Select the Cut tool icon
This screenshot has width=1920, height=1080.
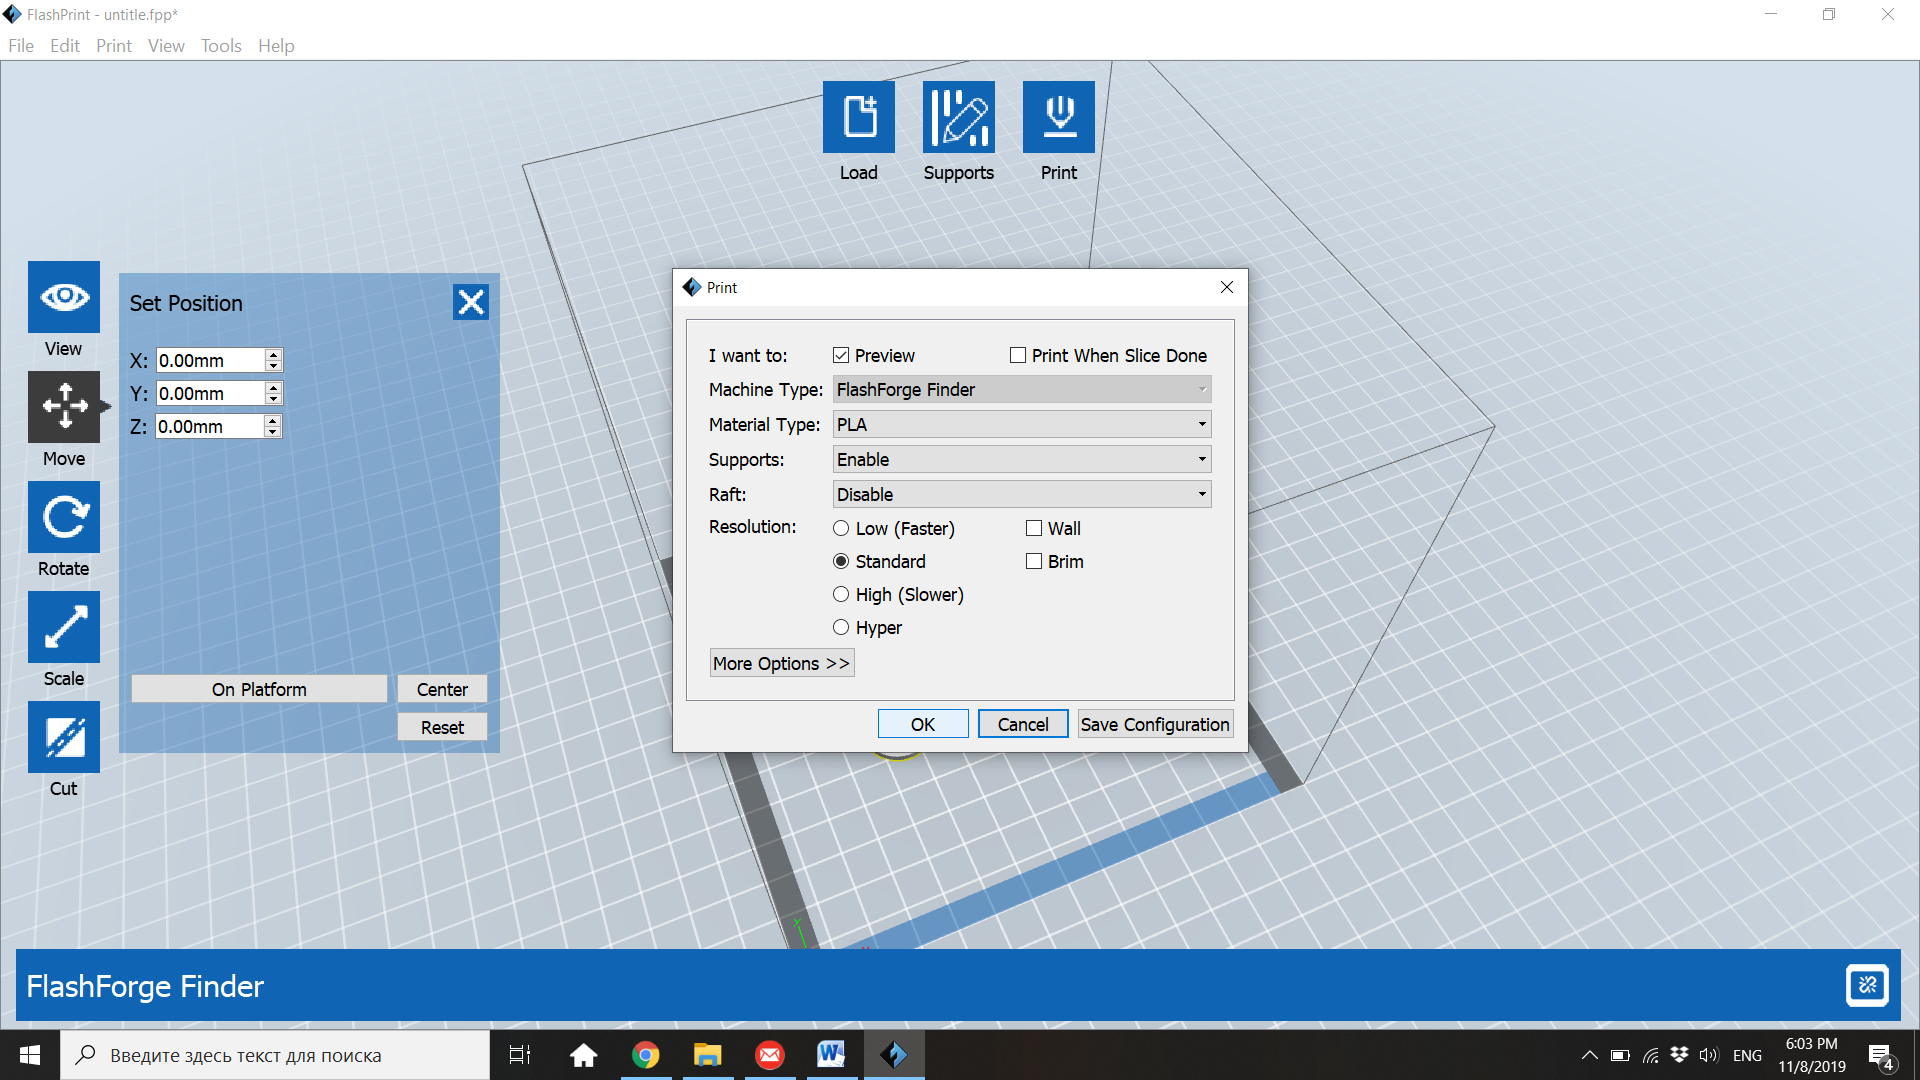coord(64,737)
